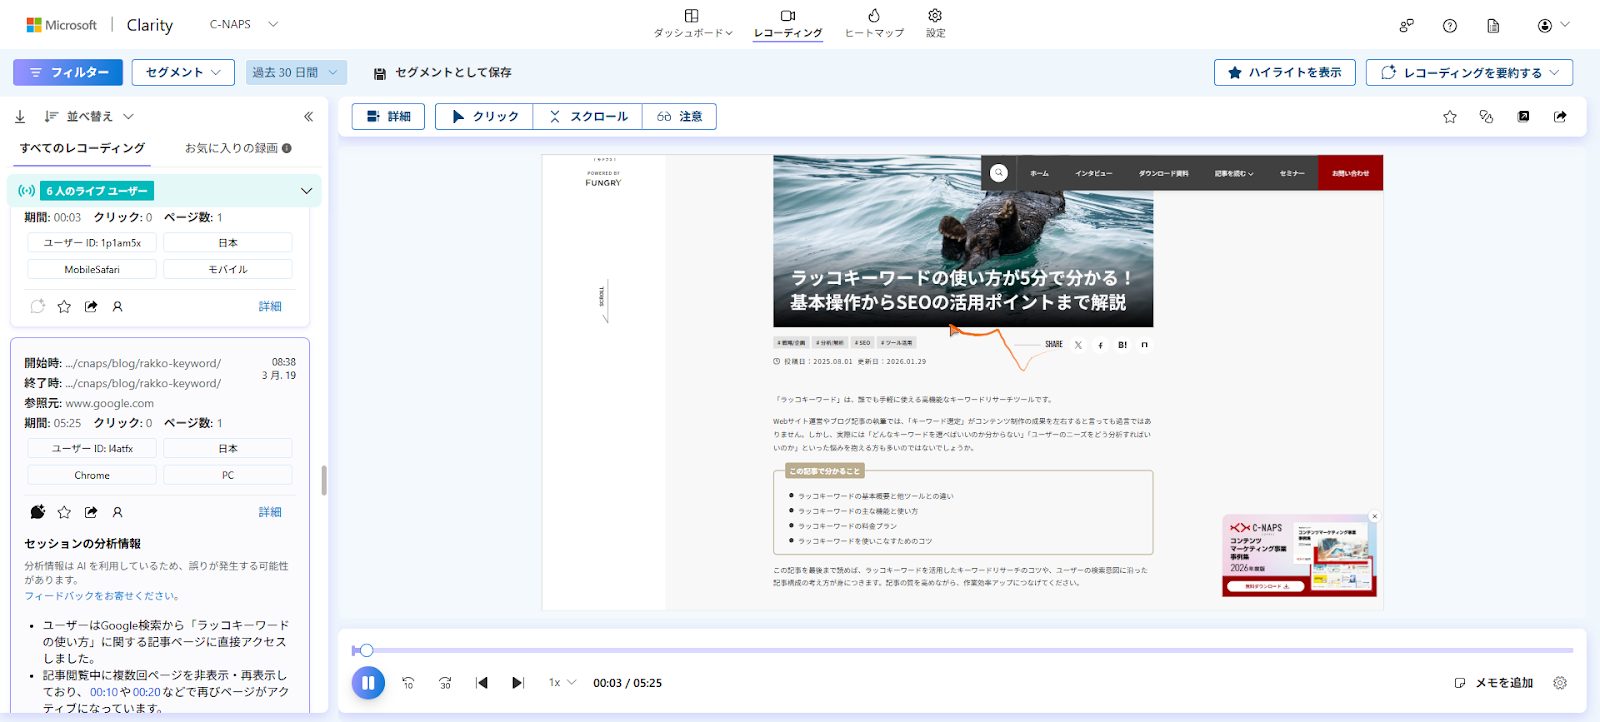Screen dimensions: 1600x722
Task: Open the セグメント dropdown
Action: click(x=183, y=72)
